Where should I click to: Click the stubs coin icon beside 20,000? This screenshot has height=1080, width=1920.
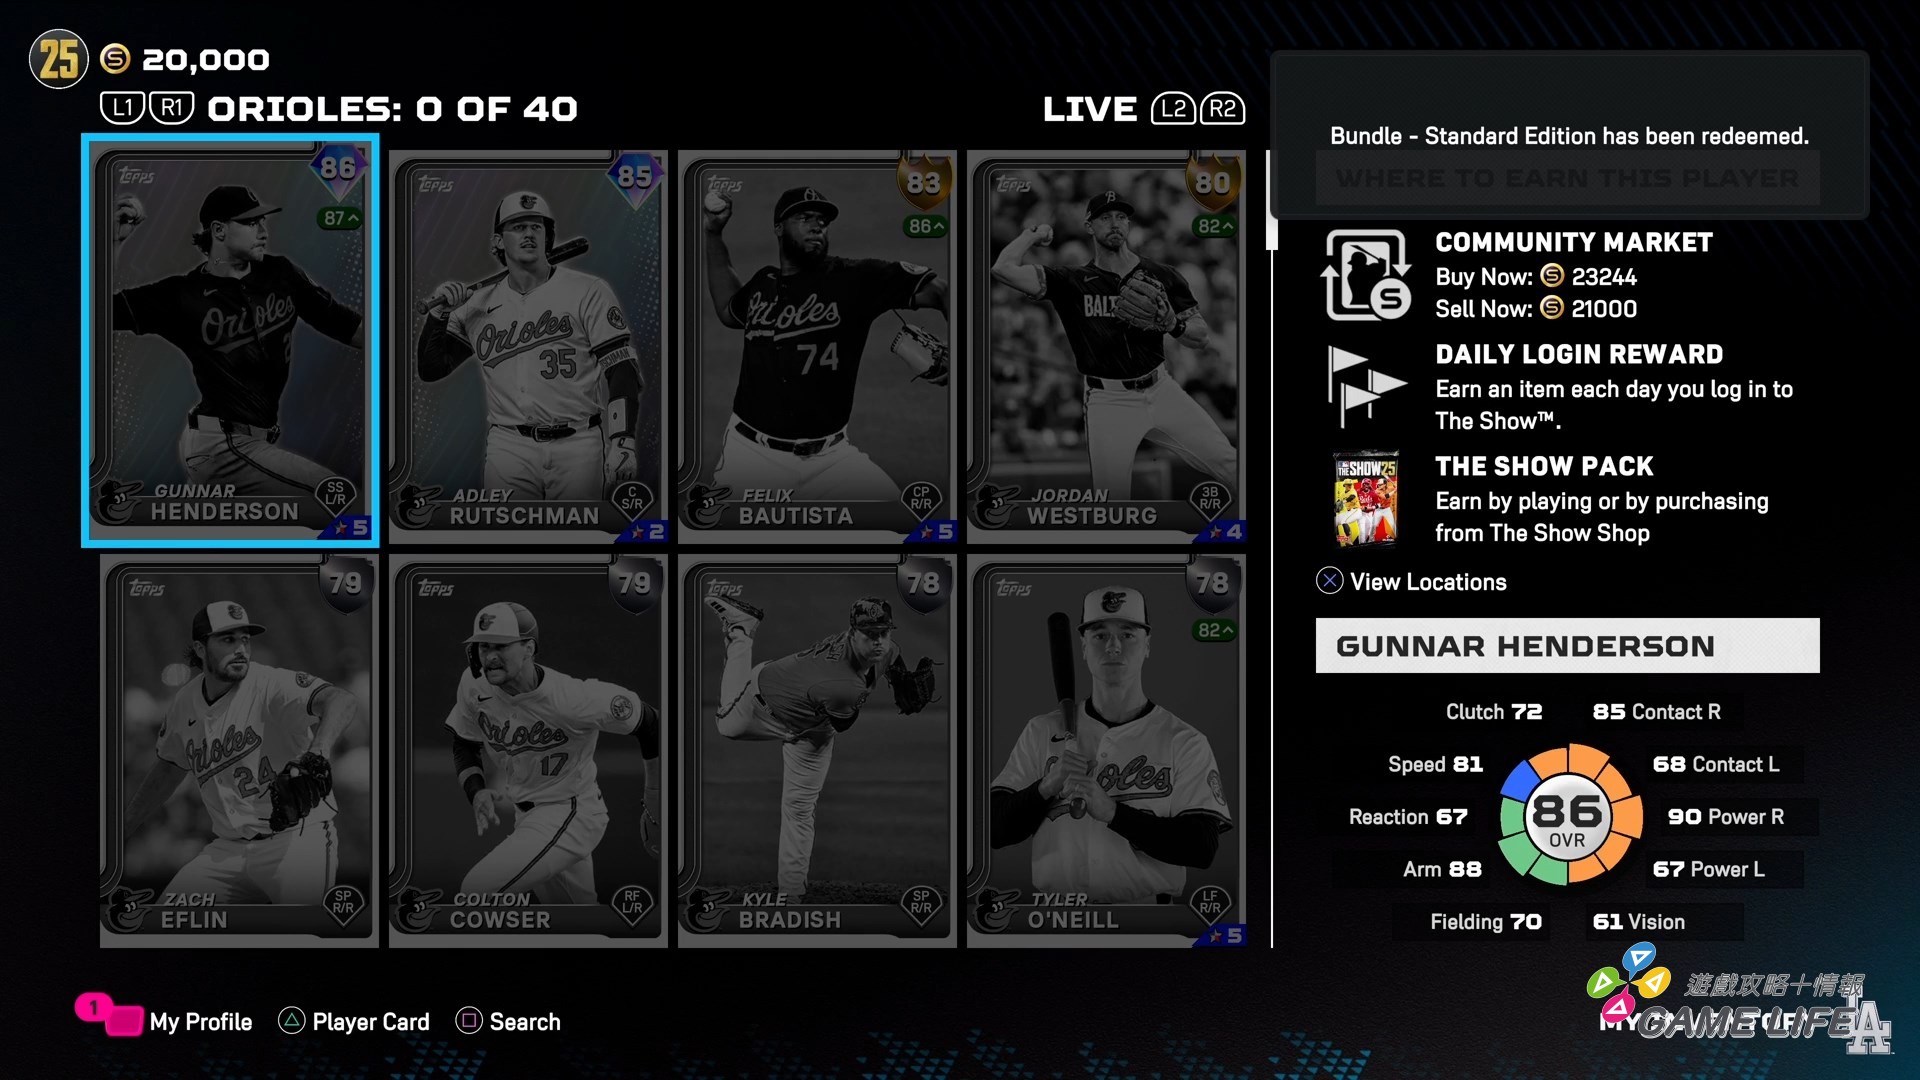click(116, 59)
